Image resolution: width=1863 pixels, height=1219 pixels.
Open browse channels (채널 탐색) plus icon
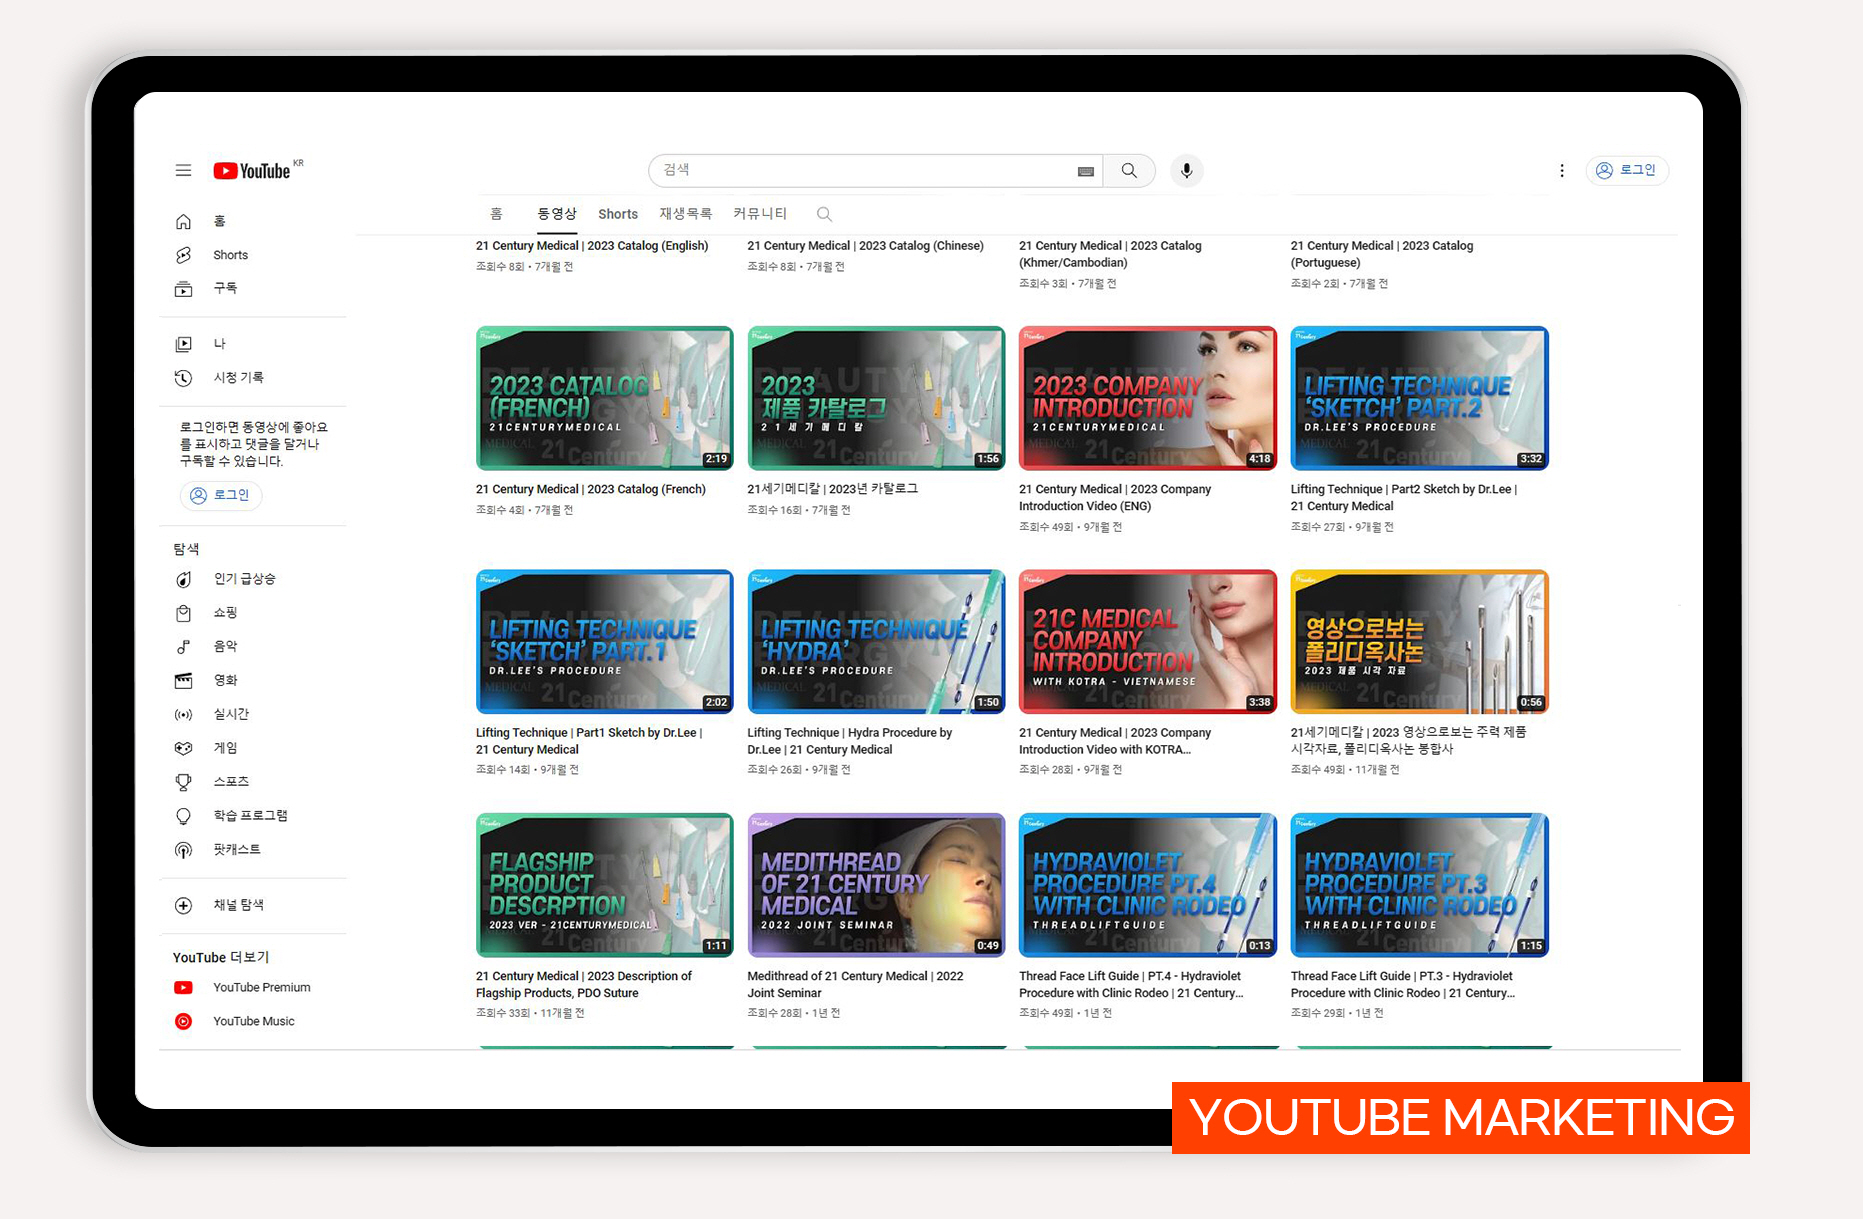pos(184,906)
